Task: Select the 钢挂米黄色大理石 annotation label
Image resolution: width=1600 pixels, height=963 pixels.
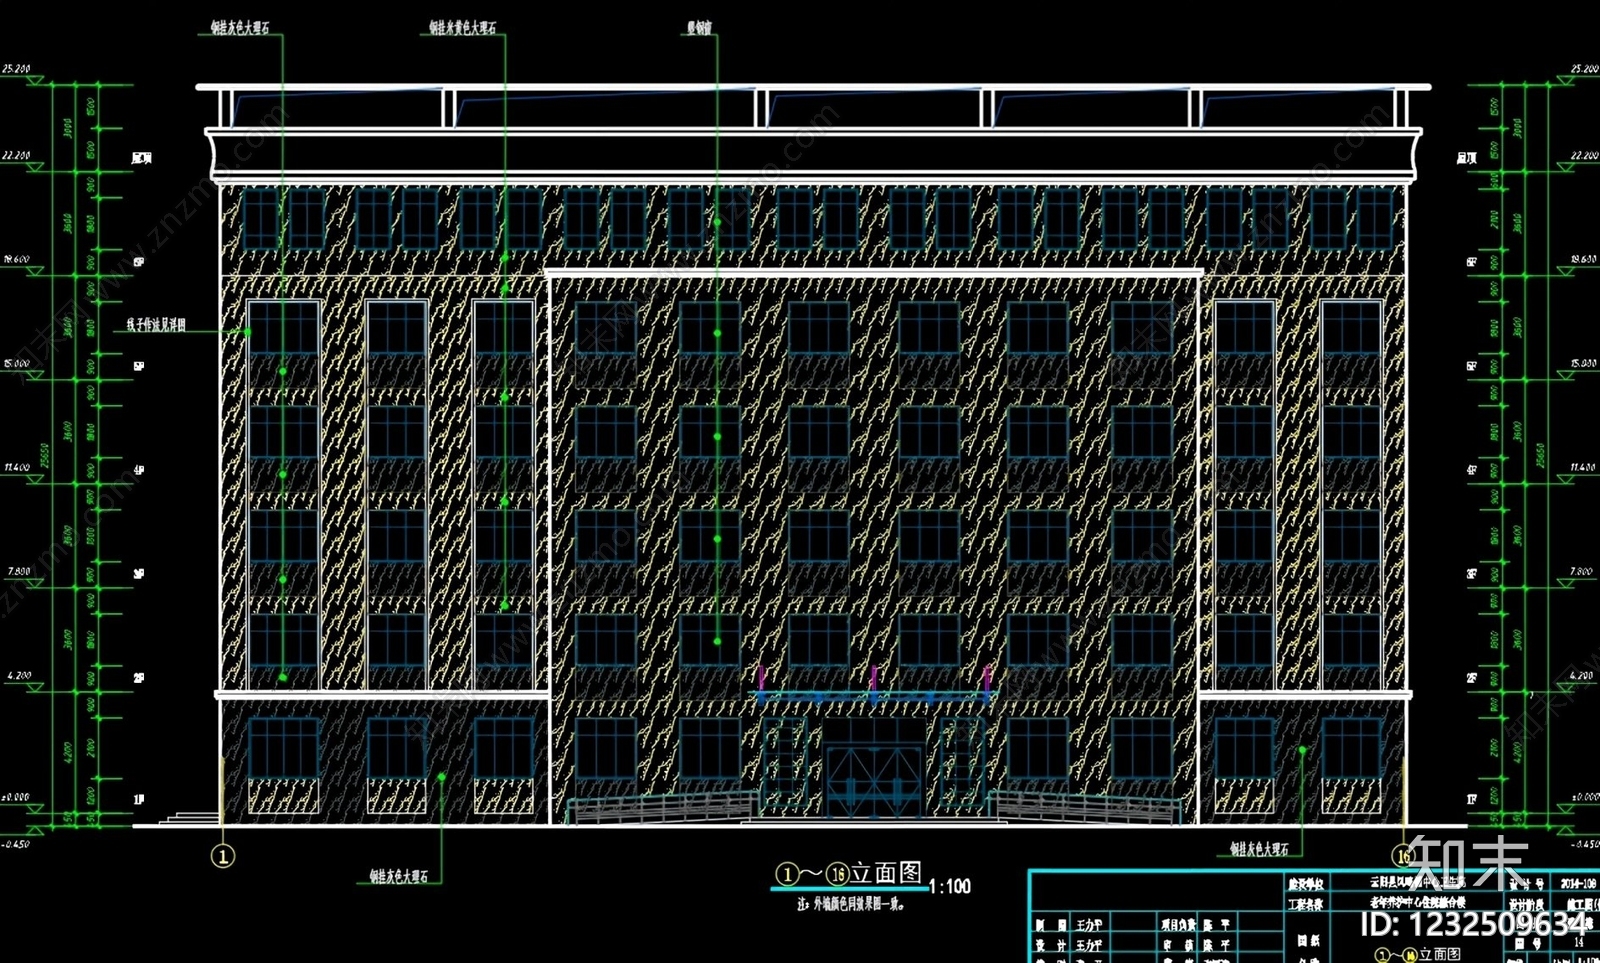Action: tap(462, 29)
